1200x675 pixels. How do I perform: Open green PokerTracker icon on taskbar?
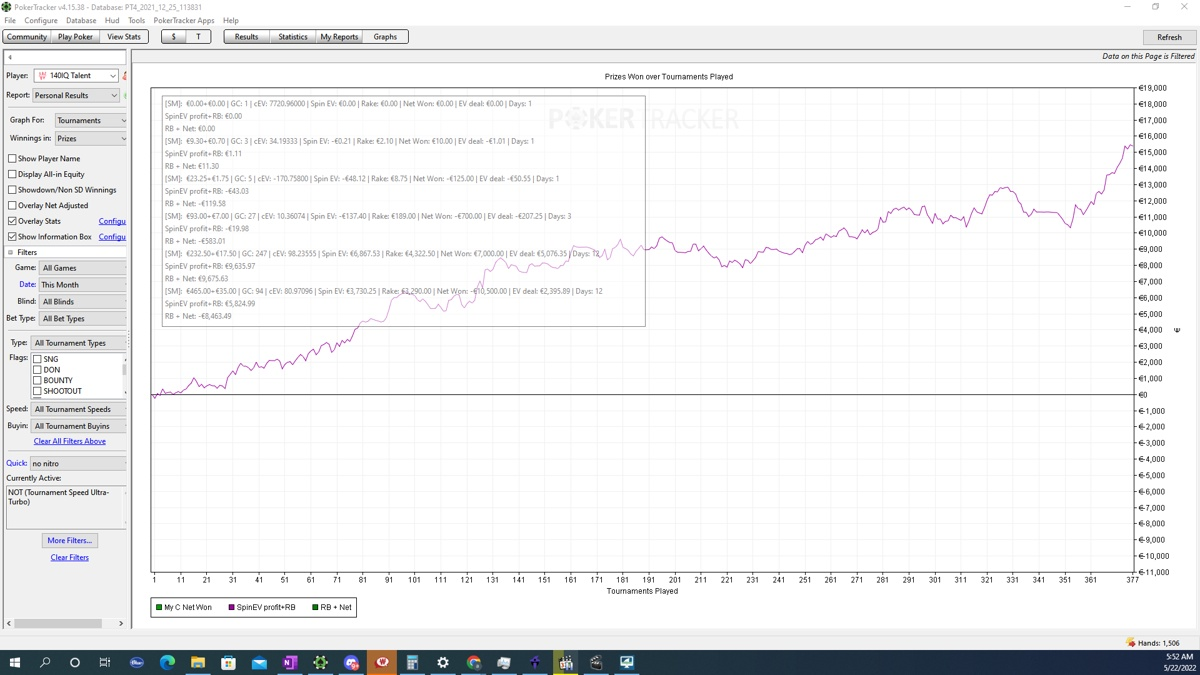[320, 662]
